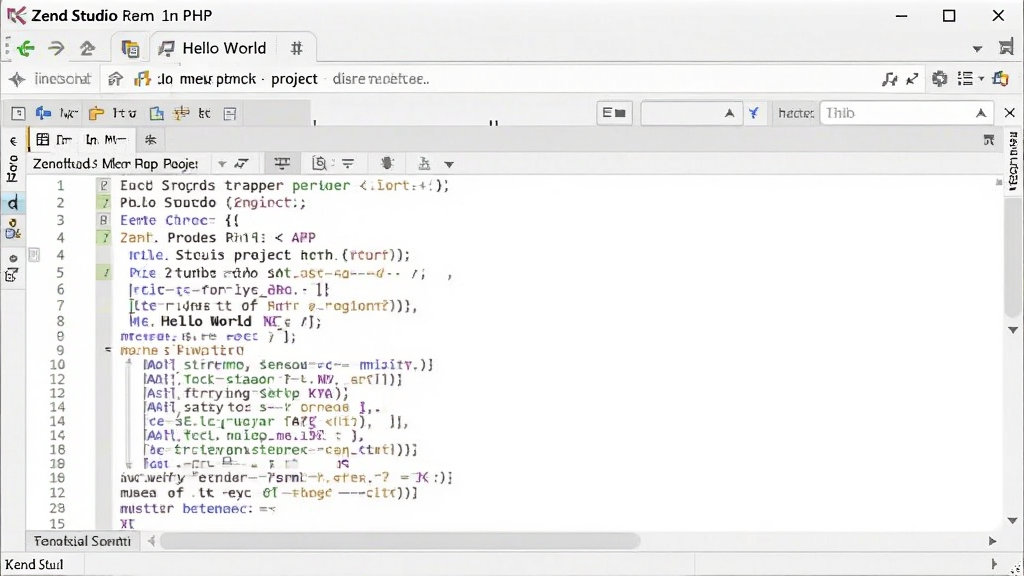Select the 'd' icon in the left side bar
This screenshot has width=1024, height=576.
(13, 204)
